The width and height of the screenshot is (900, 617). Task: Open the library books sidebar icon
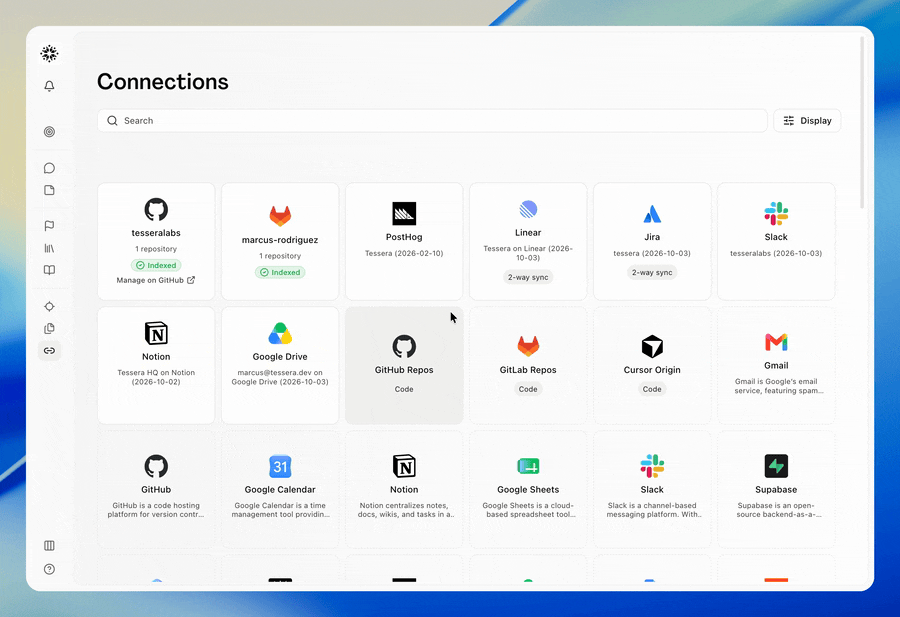pos(49,248)
